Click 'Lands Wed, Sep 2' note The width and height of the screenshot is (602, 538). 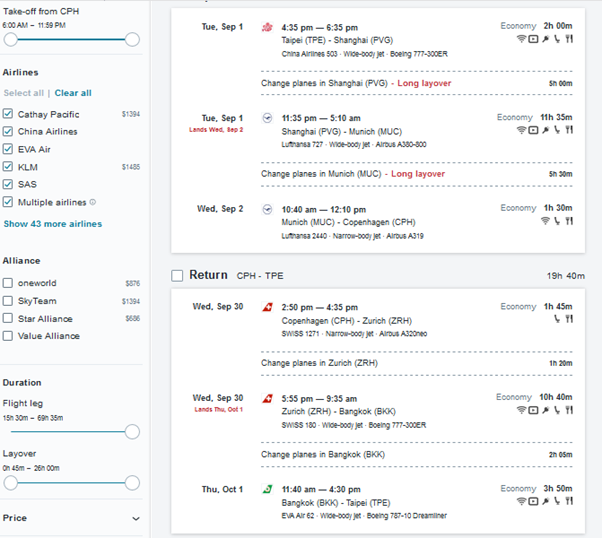(x=216, y=130)
